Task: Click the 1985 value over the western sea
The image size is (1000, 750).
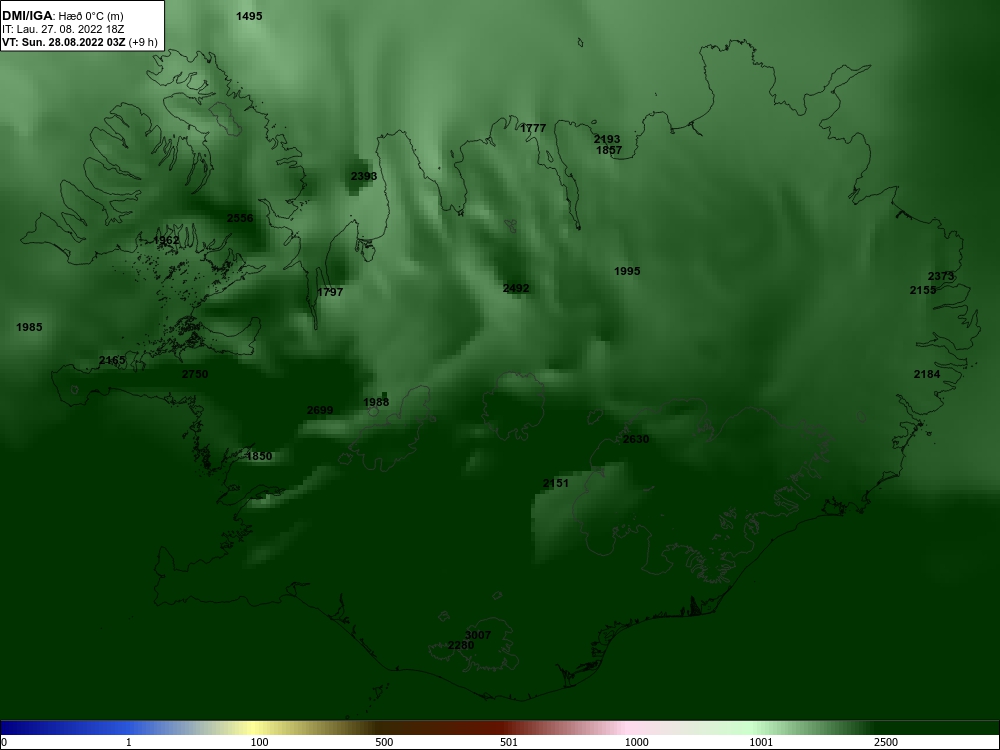Action: (x=29, y=327)
